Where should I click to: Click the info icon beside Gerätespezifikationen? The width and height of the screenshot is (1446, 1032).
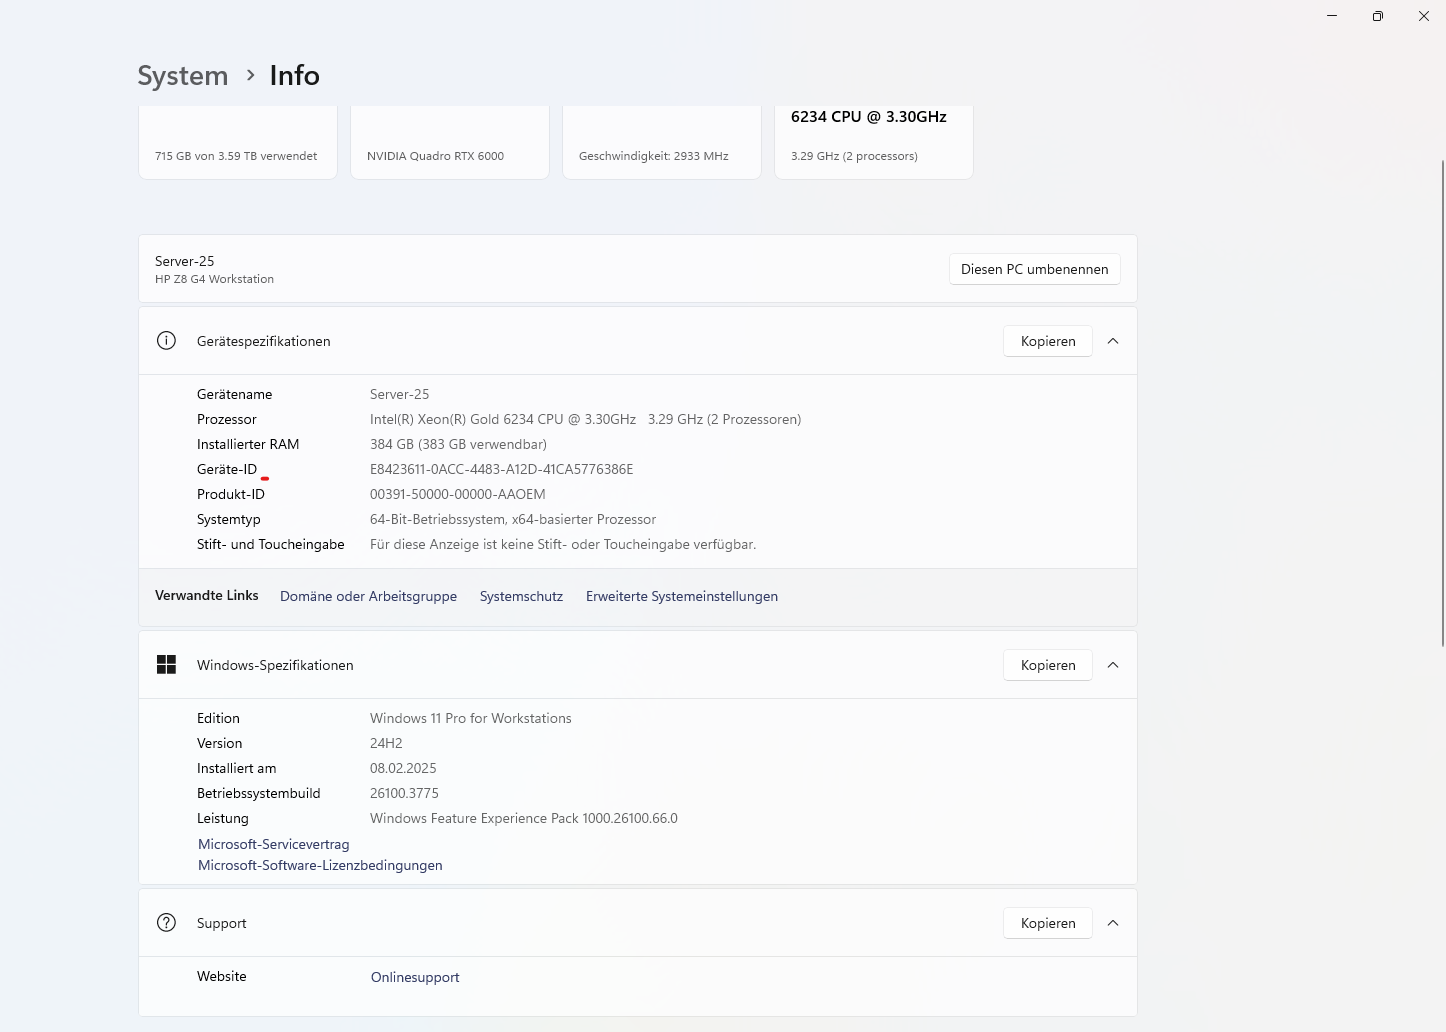tap(166, 341)
